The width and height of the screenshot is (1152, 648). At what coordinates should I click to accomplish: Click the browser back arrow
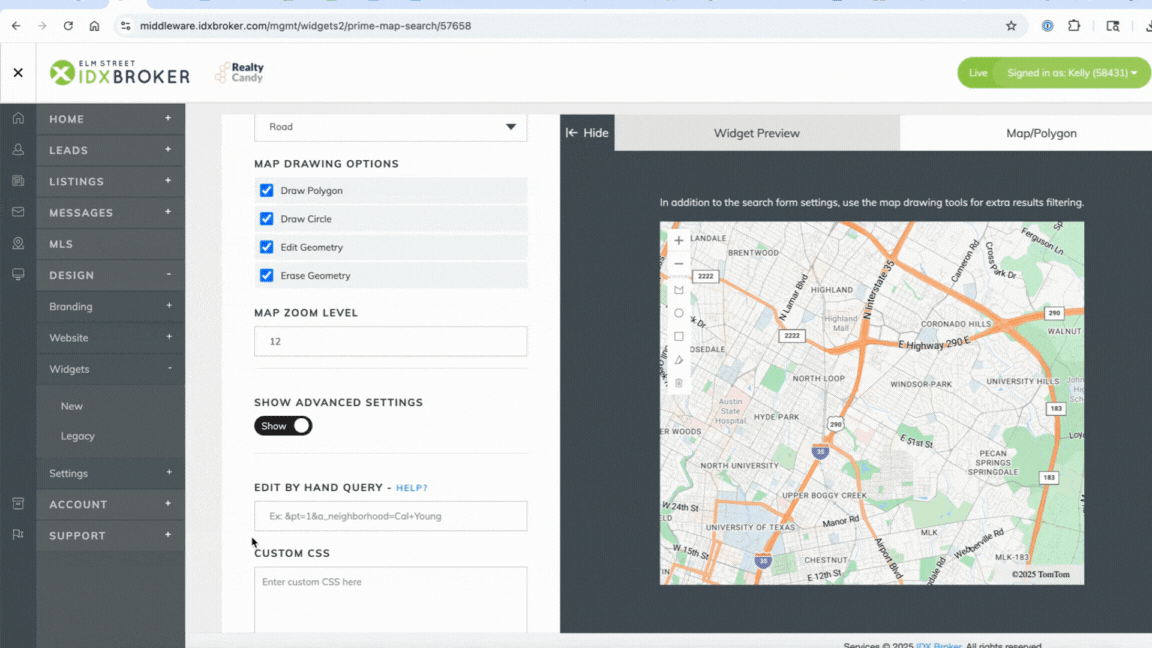pyautogui.click(x=16, y=26)
